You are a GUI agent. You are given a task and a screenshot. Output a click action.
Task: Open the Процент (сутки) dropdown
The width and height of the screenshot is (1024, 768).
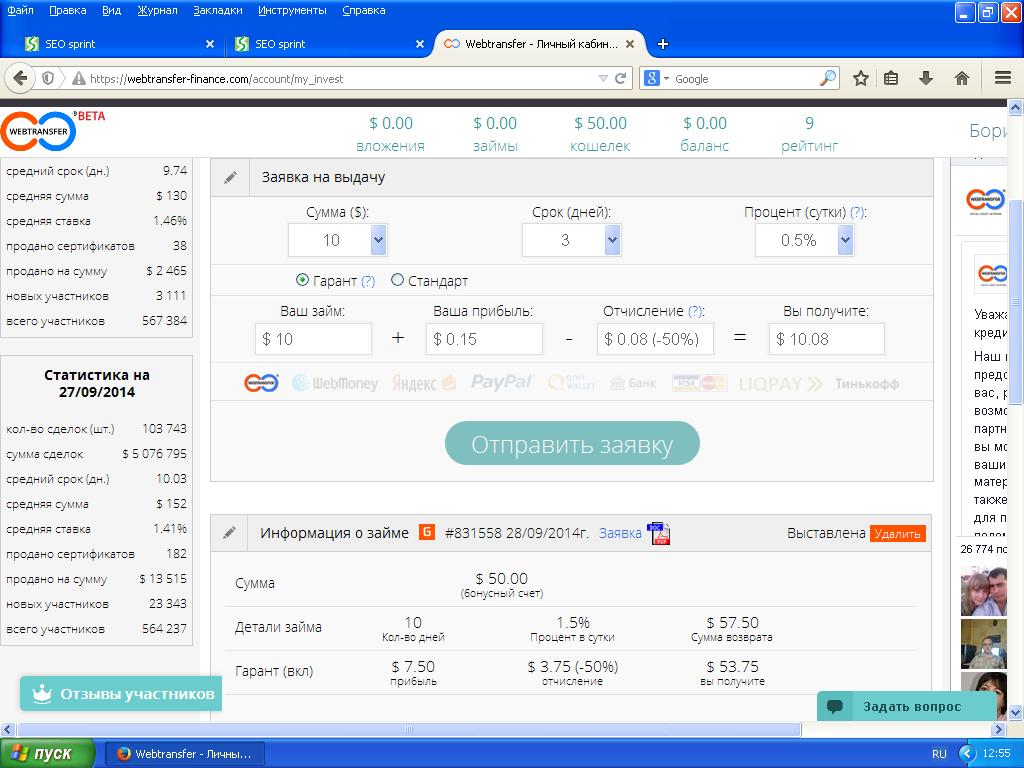(805, 240)
